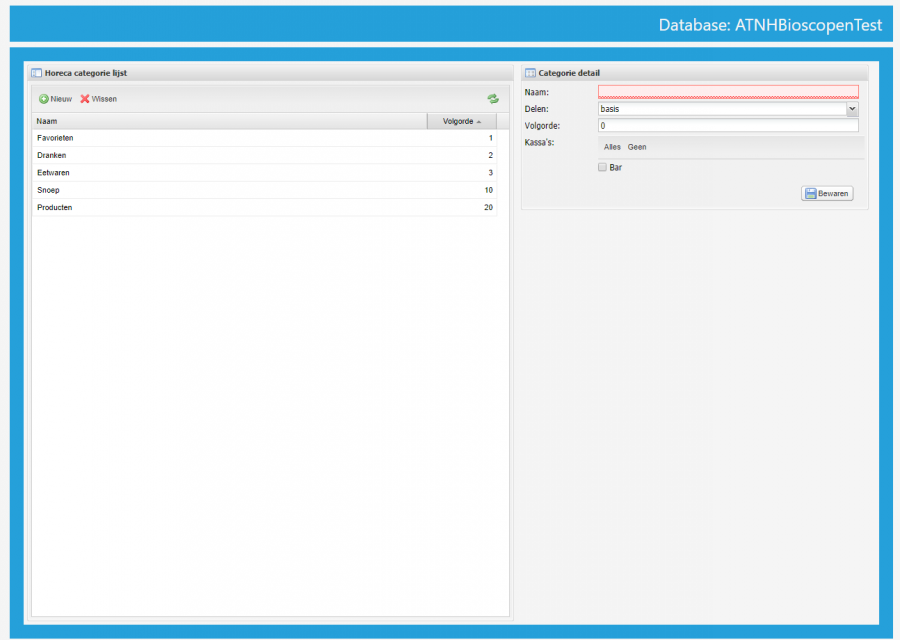This screenshot has width=900, height=640.
Task: Open the Delen dropdown arrow
Action: (852, 108)
